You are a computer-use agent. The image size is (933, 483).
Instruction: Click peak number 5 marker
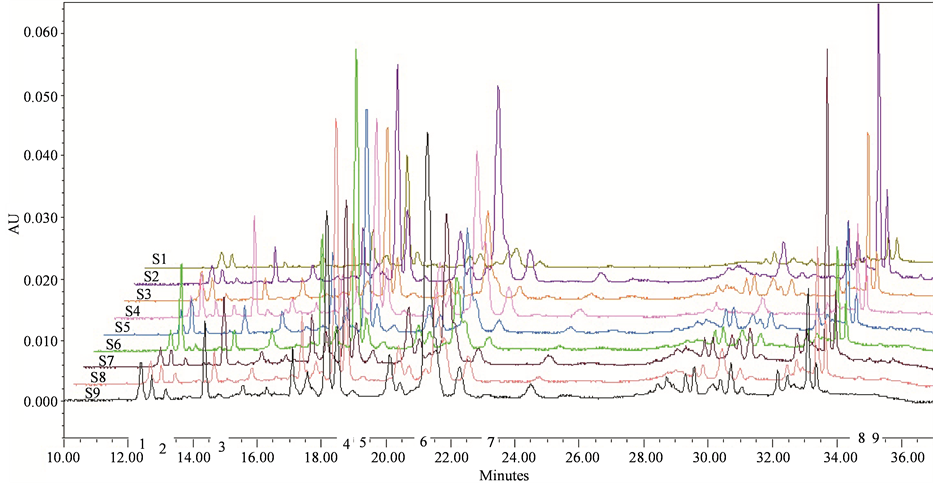(362, 442)
